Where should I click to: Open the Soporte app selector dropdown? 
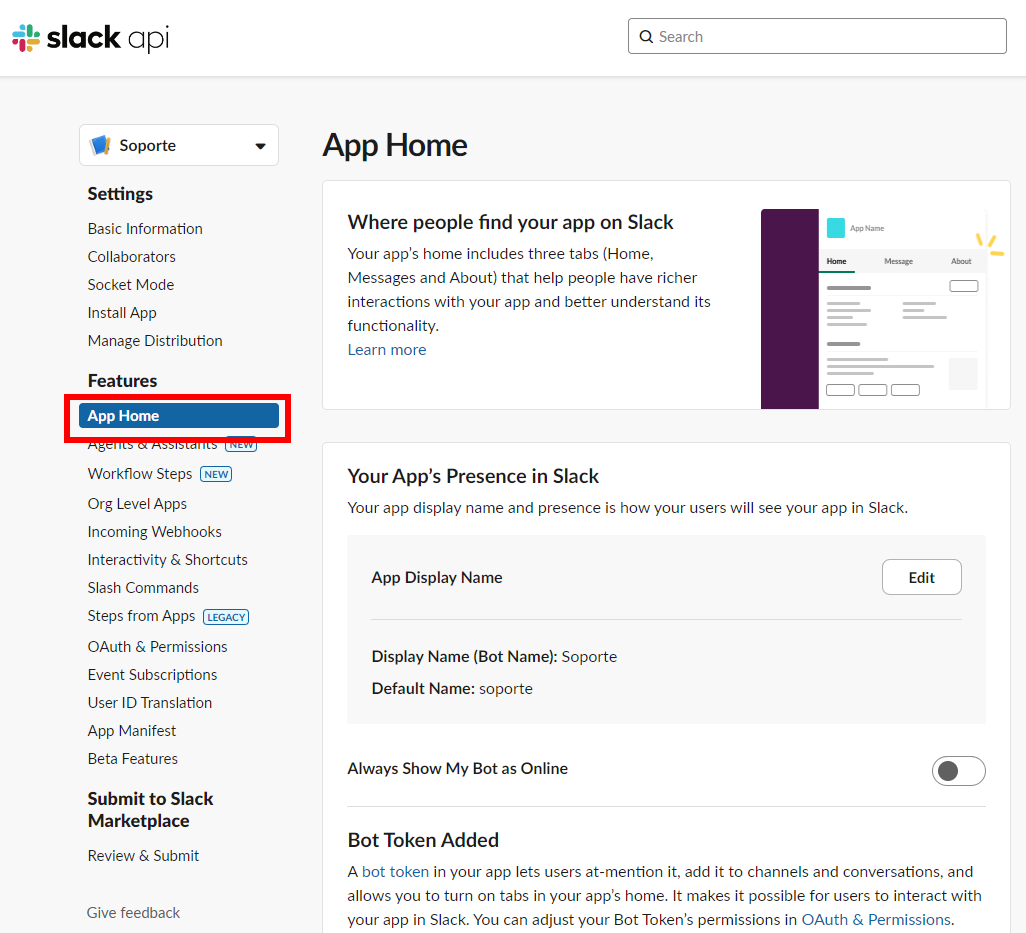coord(178,145)
